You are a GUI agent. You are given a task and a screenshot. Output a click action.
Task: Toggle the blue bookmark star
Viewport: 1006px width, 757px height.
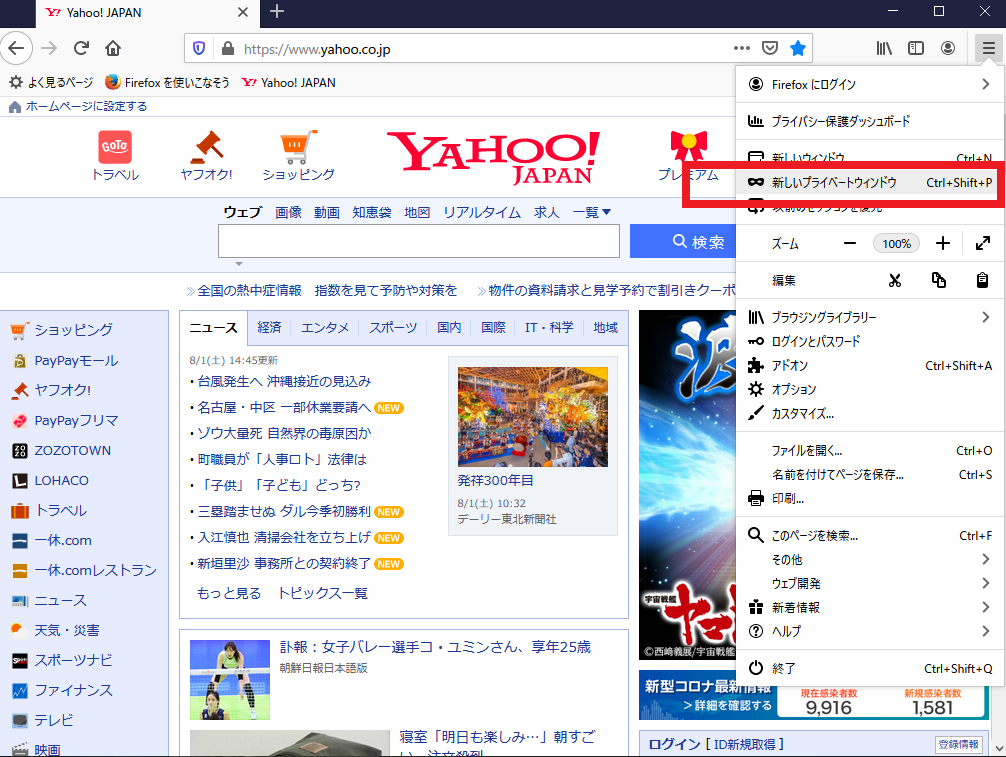(x=798, y=48)
